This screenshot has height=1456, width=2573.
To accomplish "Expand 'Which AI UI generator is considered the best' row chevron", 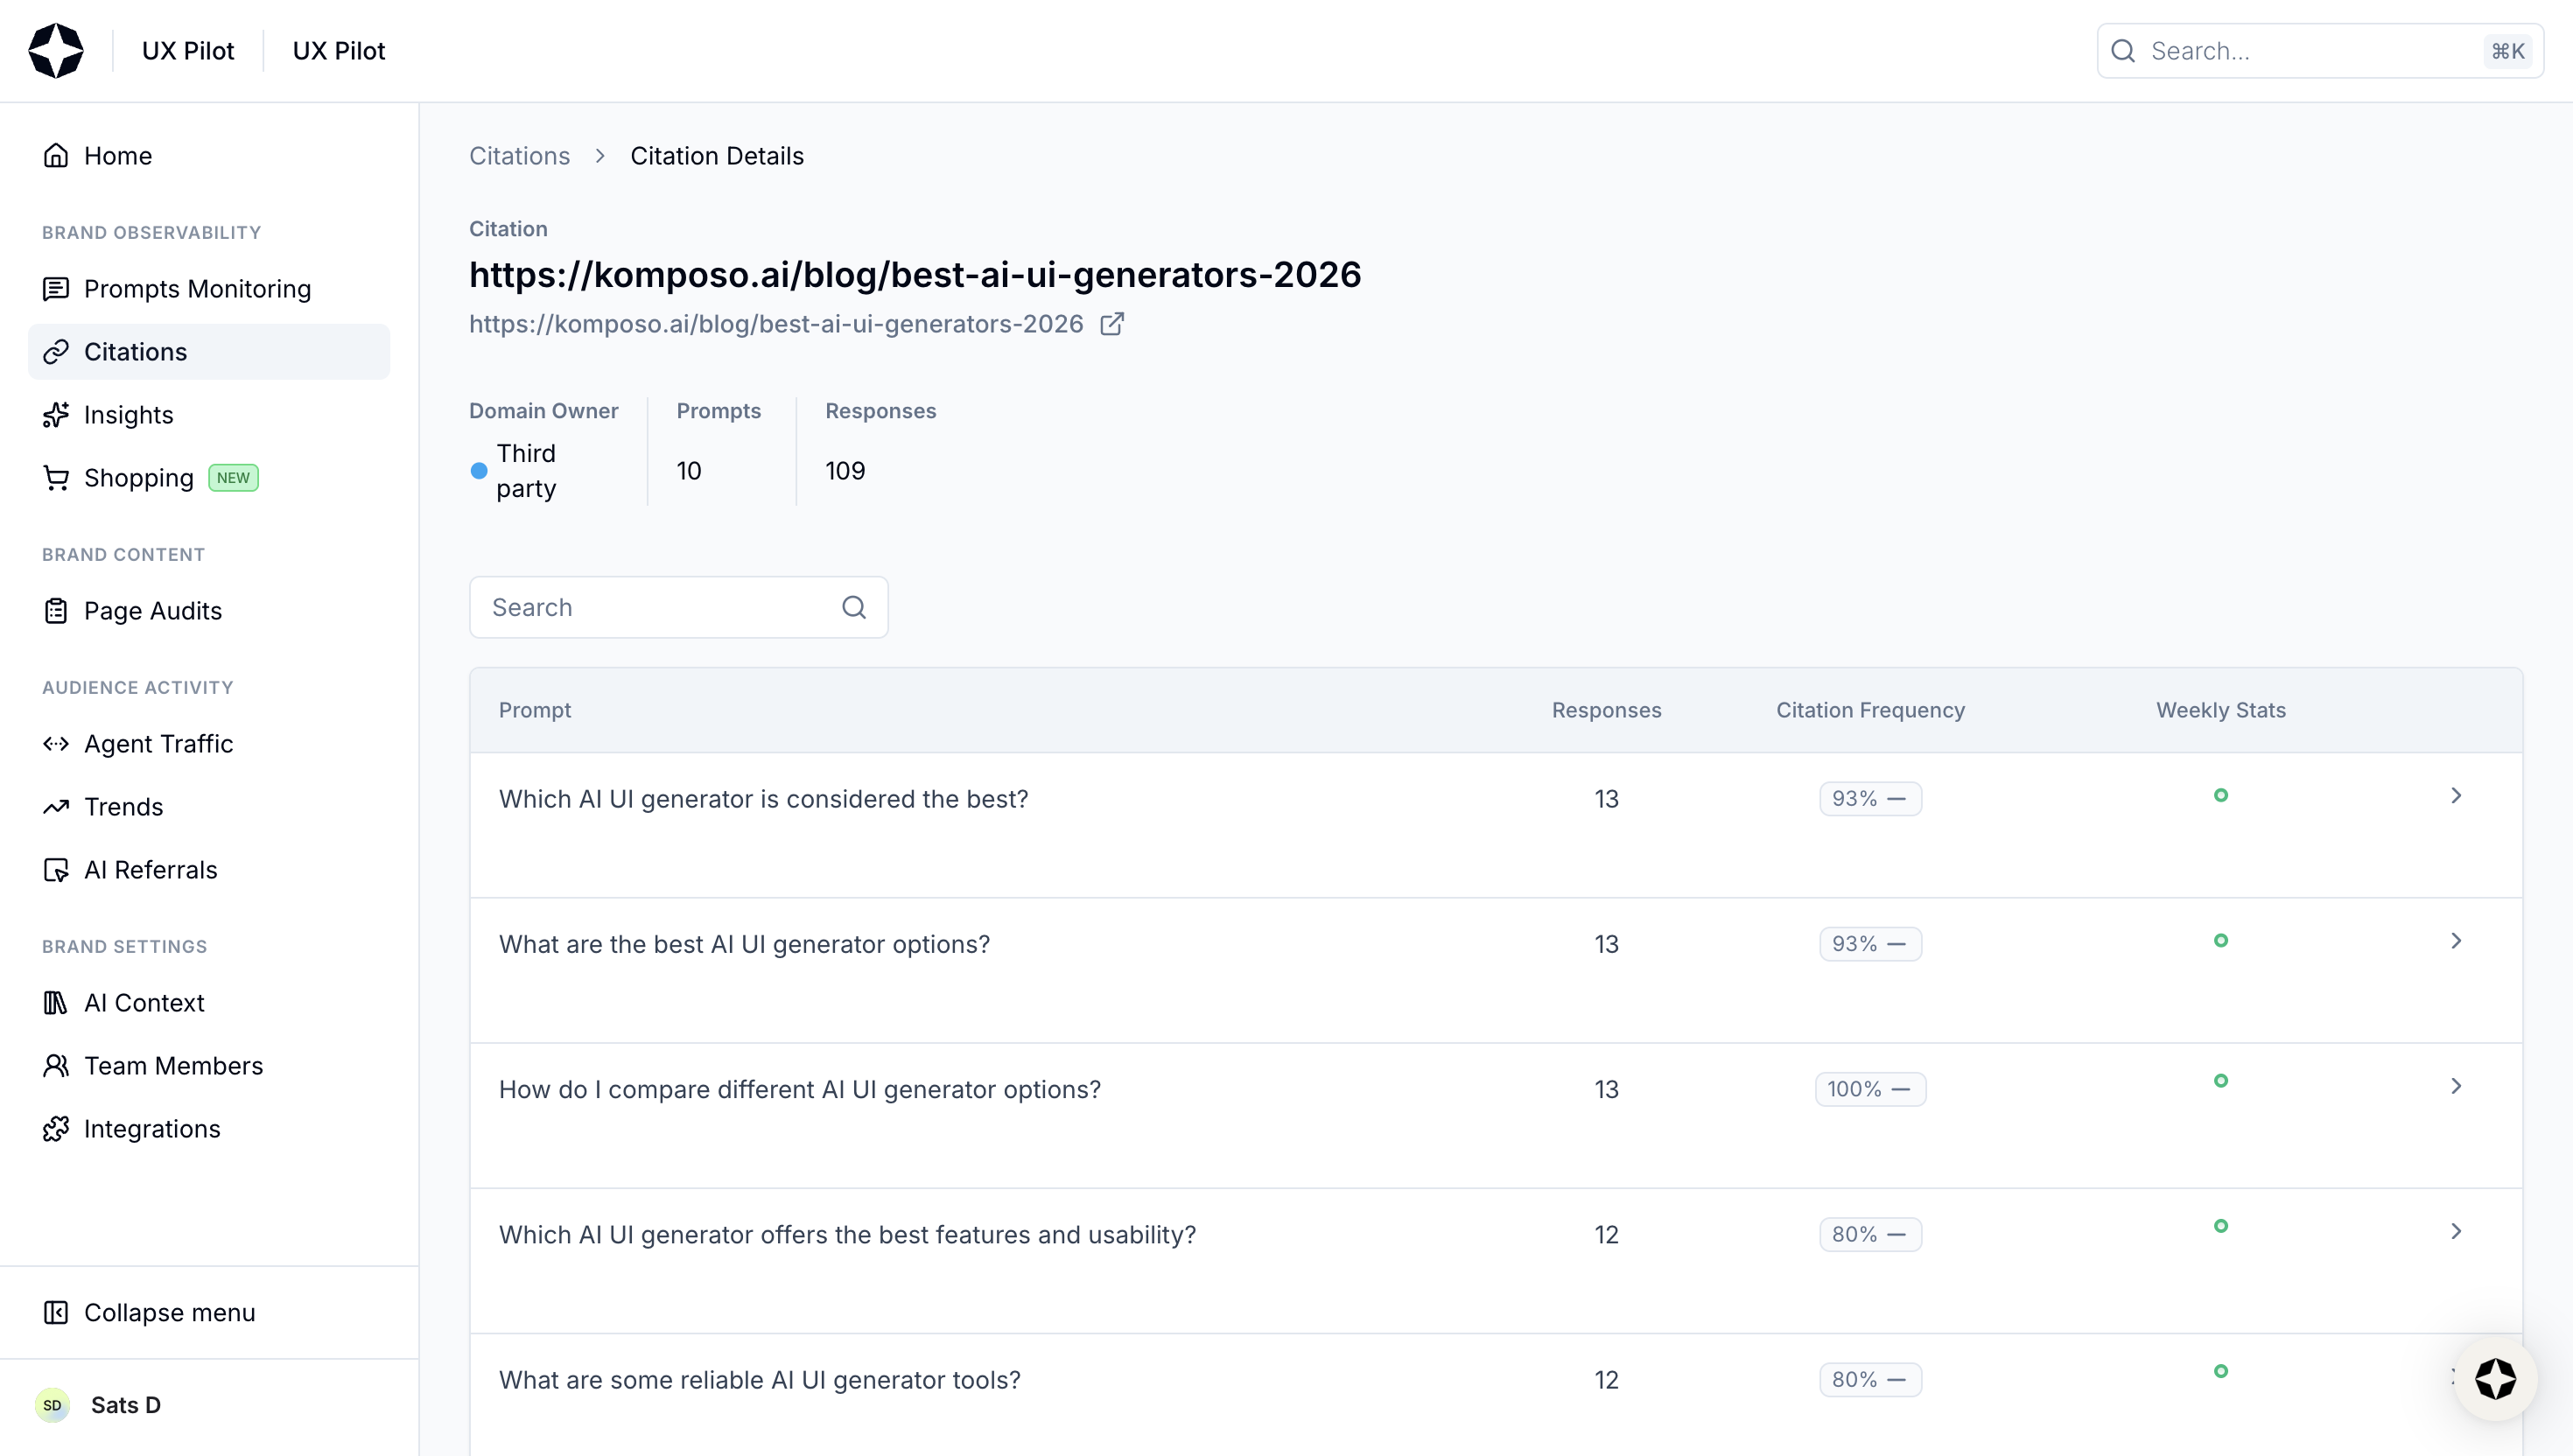I will tap(2456, 796).
